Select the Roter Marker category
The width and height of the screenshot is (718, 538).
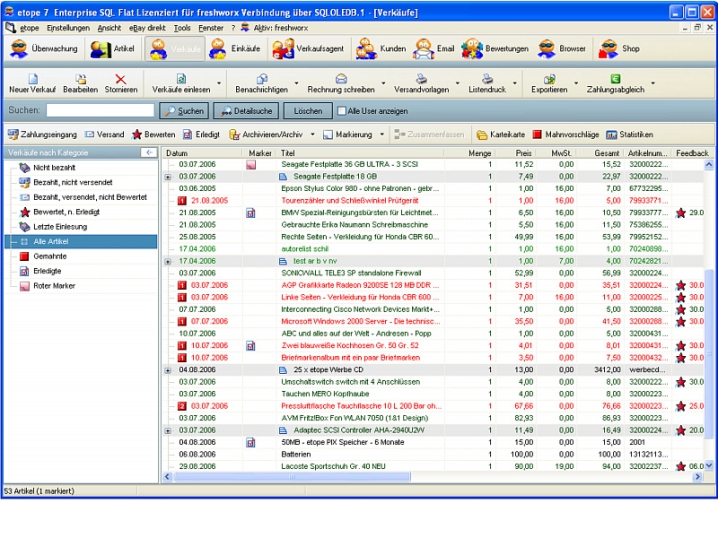(52, 285)
